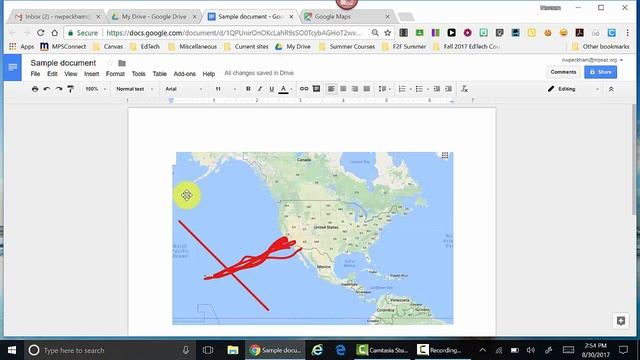
Task: Open File Explorer from the taskbar
Action: 233,350
